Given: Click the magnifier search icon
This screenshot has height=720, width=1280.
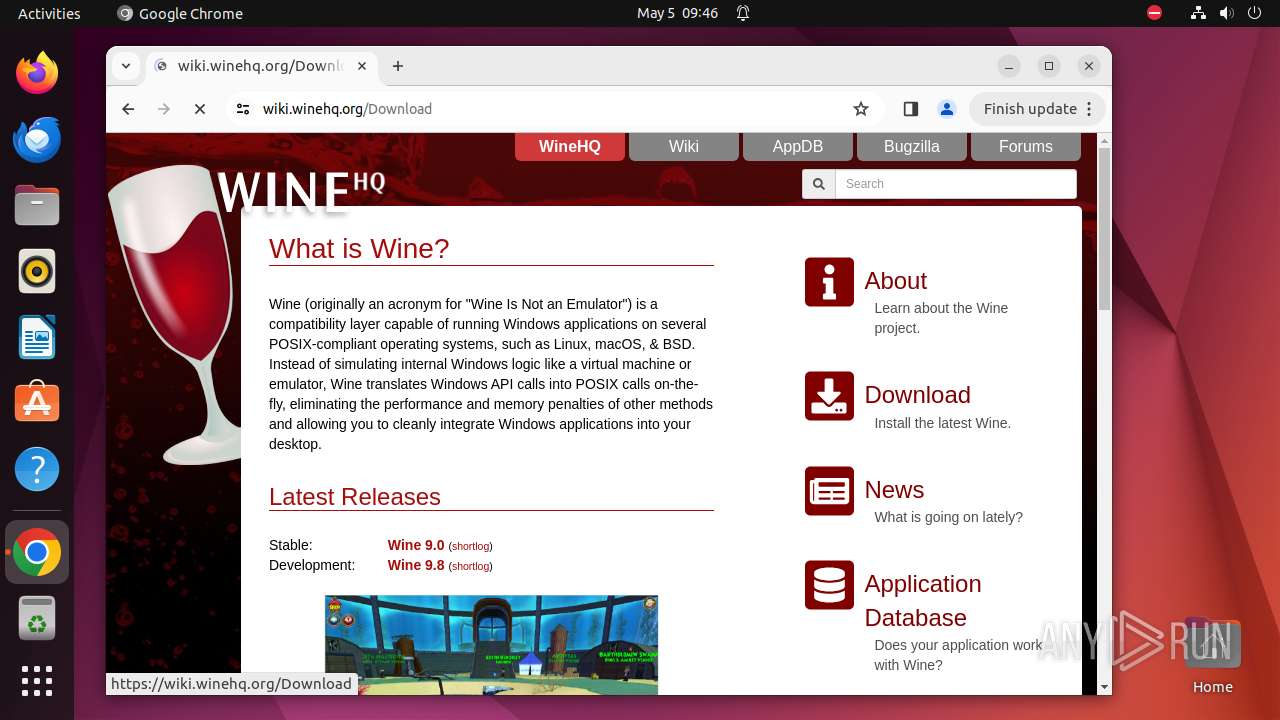Looking at the screenshot, I should [x=819, y=184].
